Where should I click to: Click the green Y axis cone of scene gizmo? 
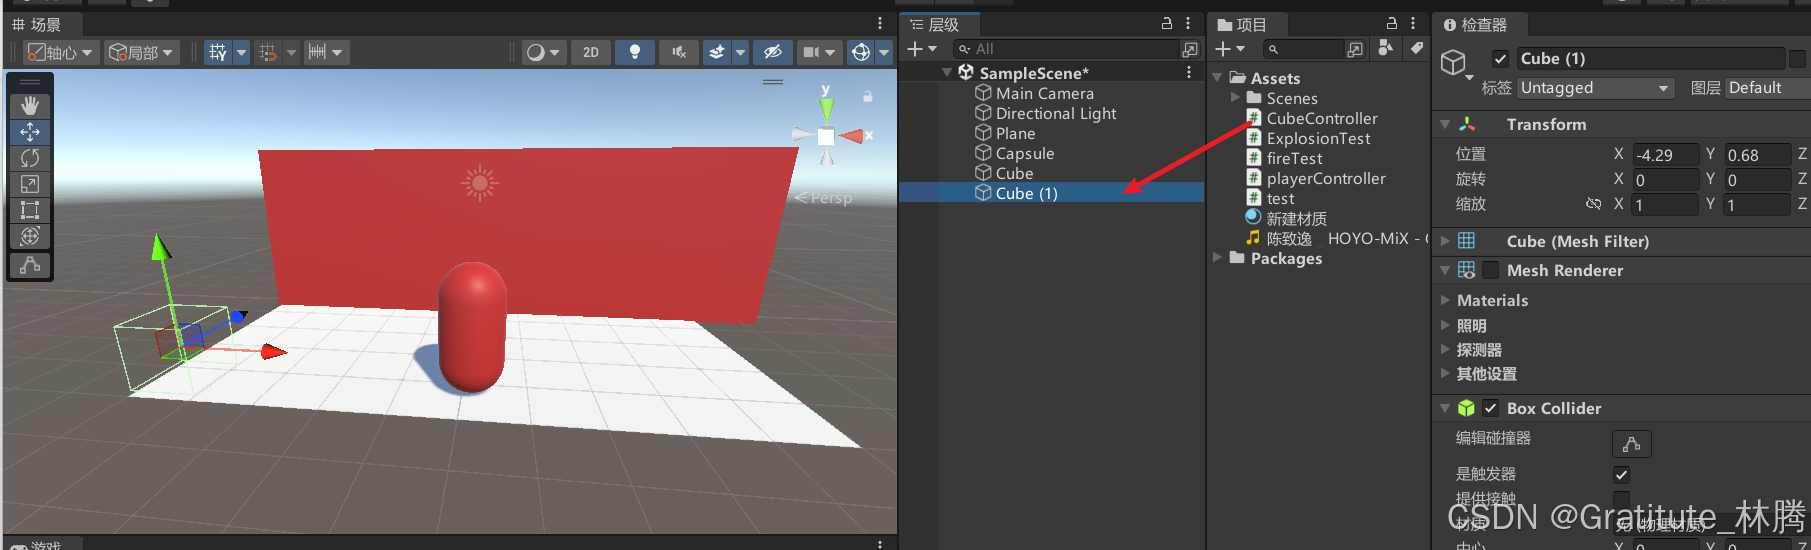826,110
